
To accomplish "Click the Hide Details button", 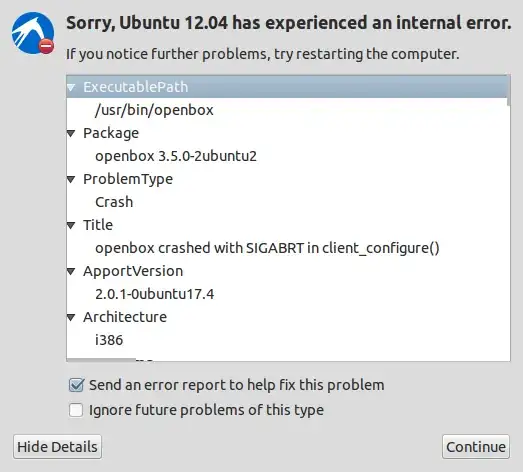I will (x=57, y=447).
